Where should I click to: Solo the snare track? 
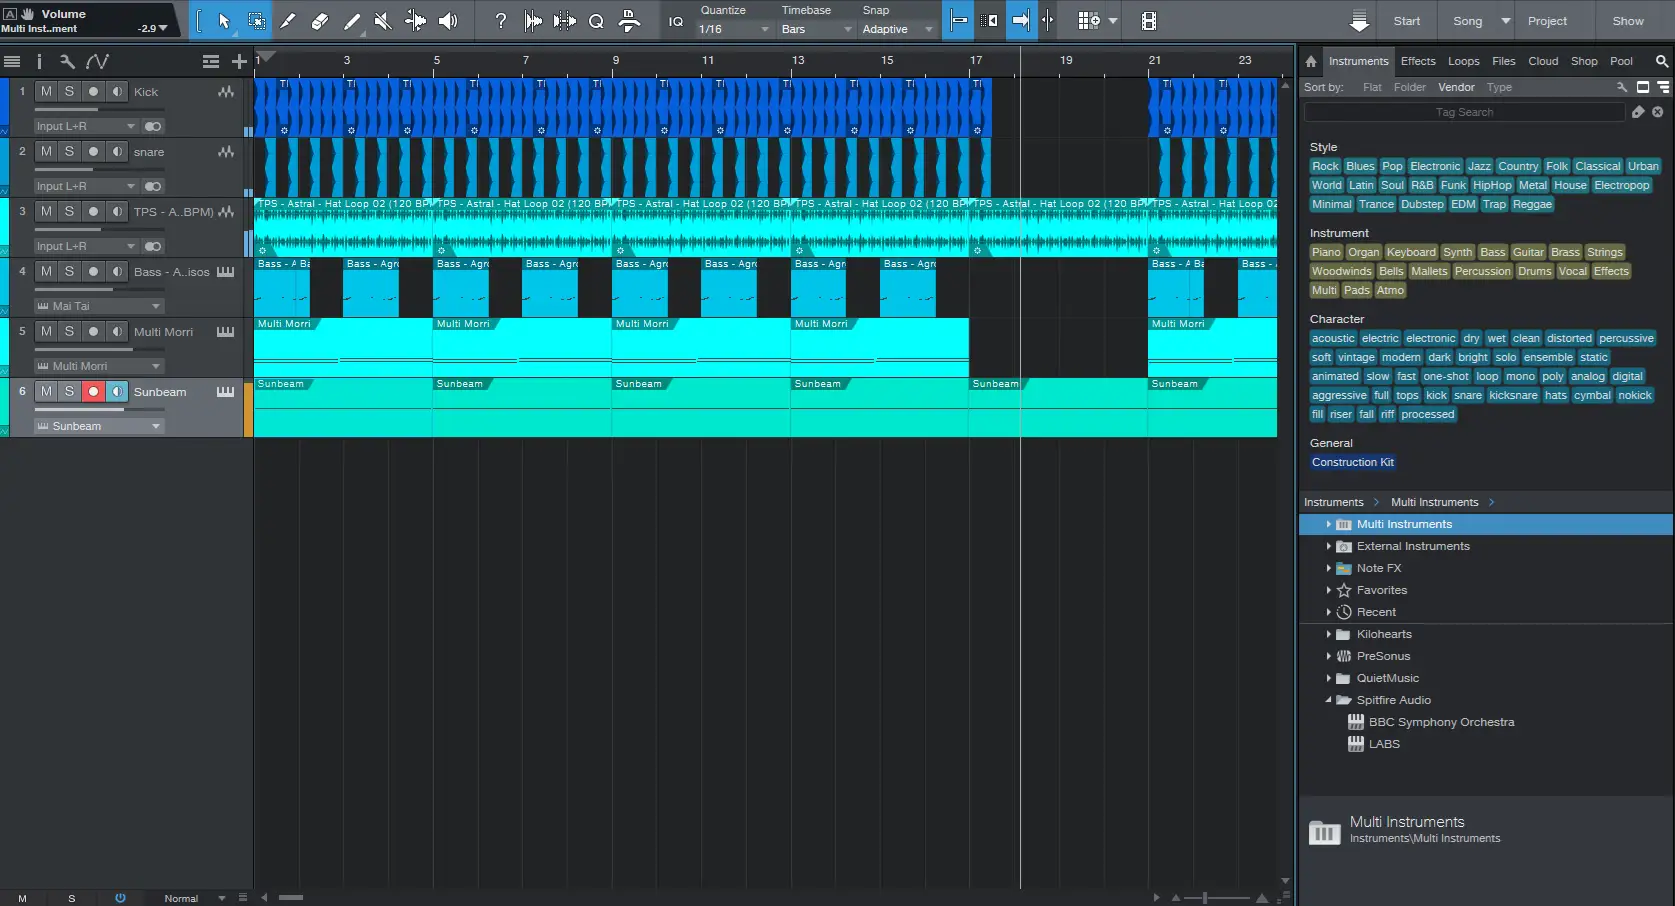point(69,152)
